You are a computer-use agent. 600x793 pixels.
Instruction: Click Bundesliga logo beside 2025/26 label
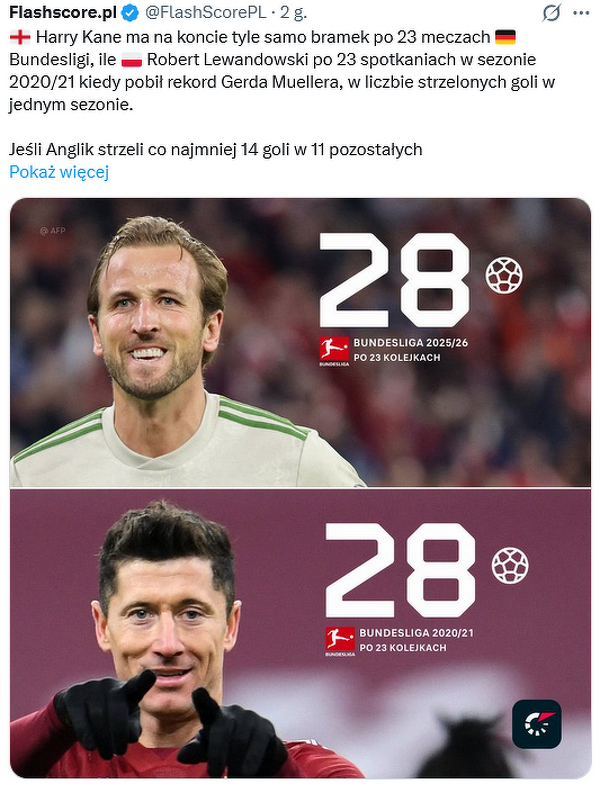[334, 351]
